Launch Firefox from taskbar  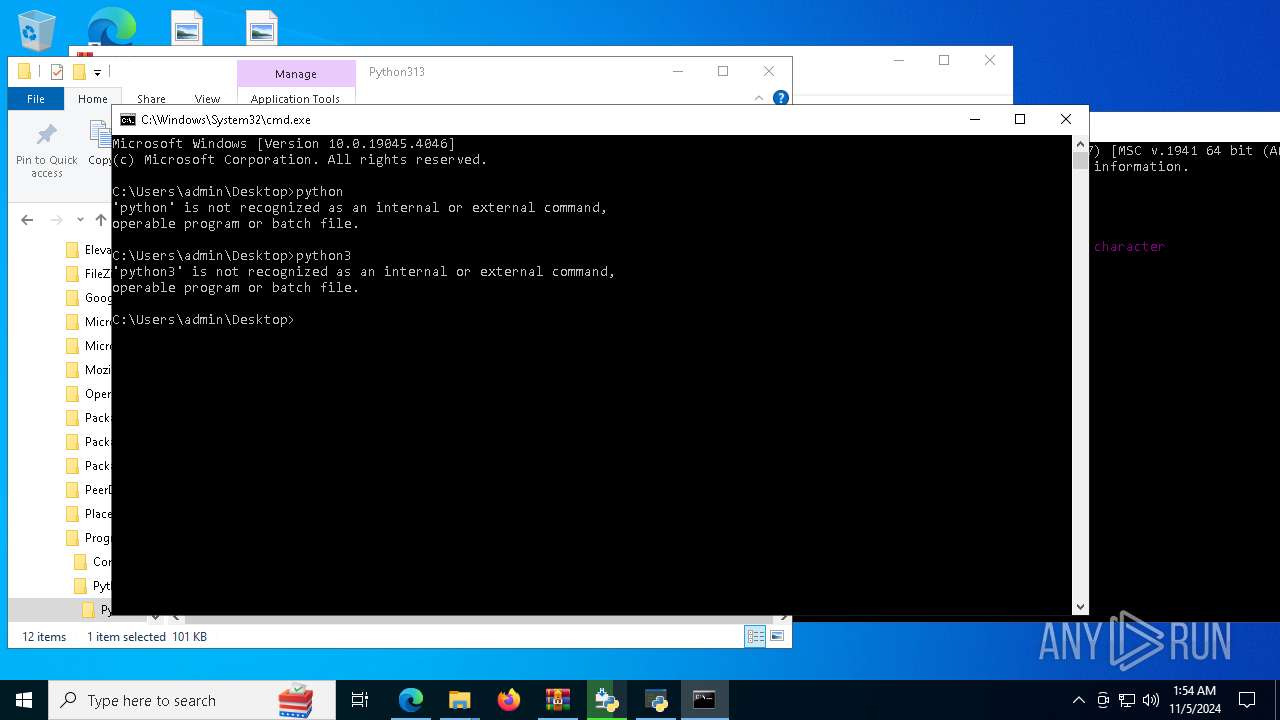pos(509,700)
